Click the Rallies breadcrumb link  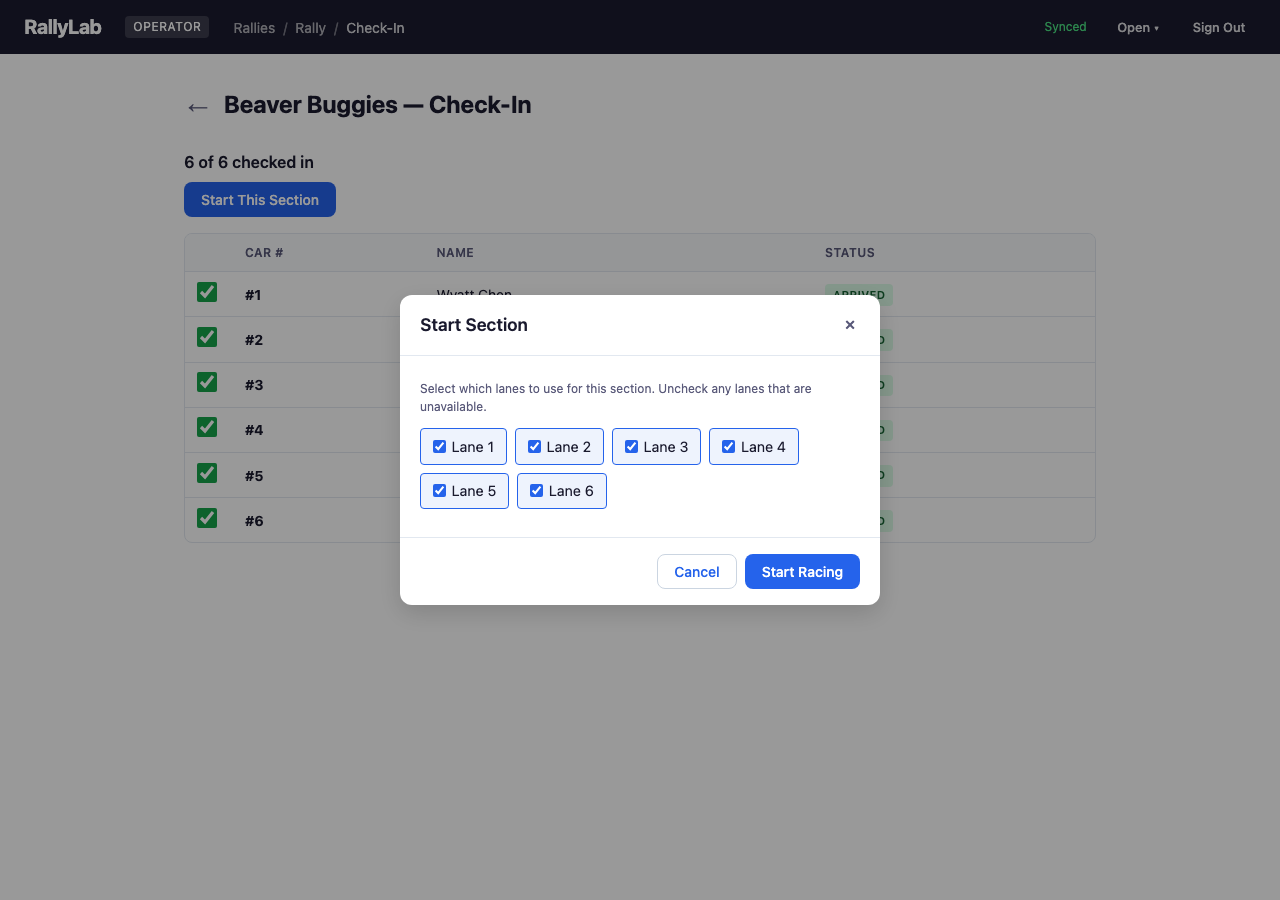point(254,28)
